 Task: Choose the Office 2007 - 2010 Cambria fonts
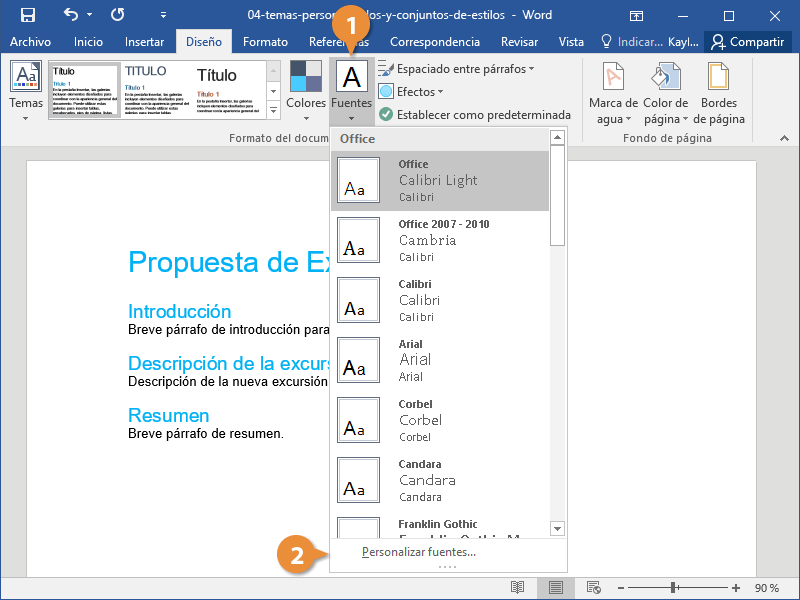440,240
